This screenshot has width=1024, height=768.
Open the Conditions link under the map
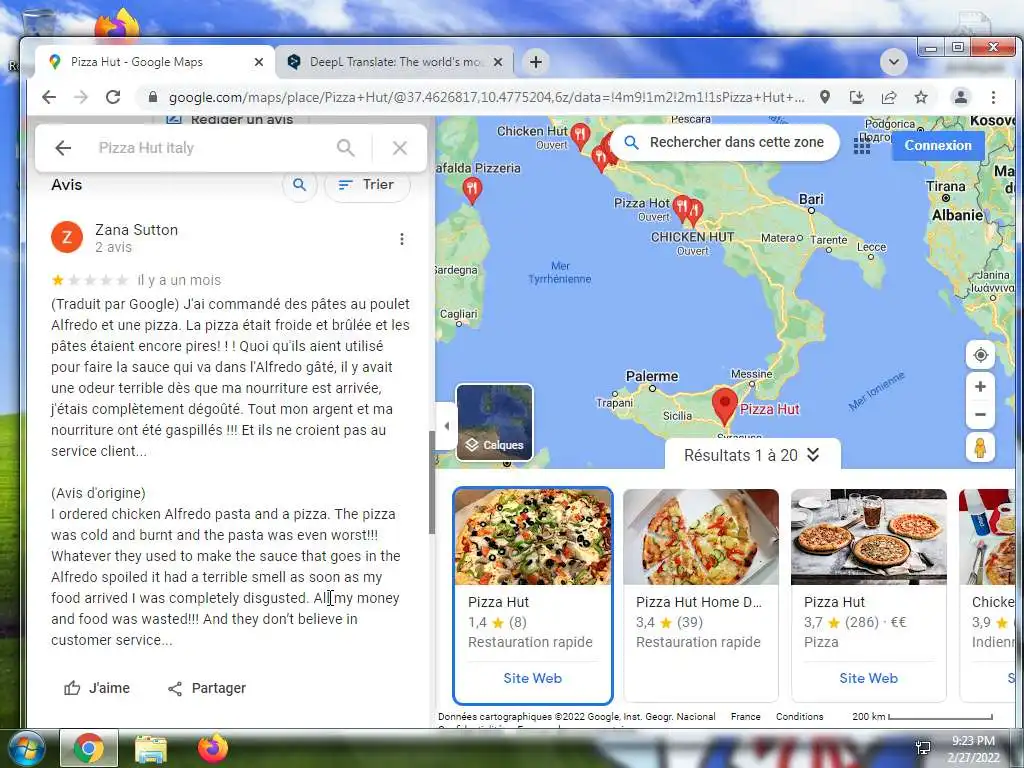point(799,716)
